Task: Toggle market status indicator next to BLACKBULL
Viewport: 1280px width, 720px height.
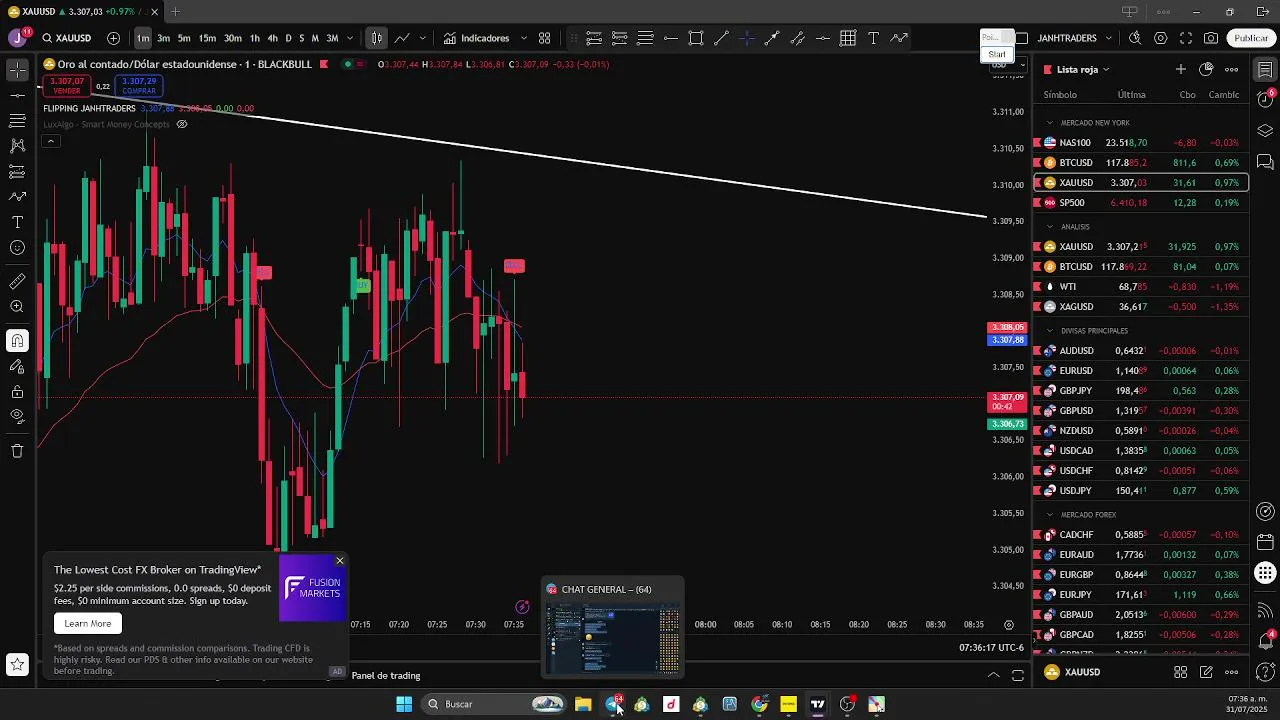Action: (x=347, y=64)
